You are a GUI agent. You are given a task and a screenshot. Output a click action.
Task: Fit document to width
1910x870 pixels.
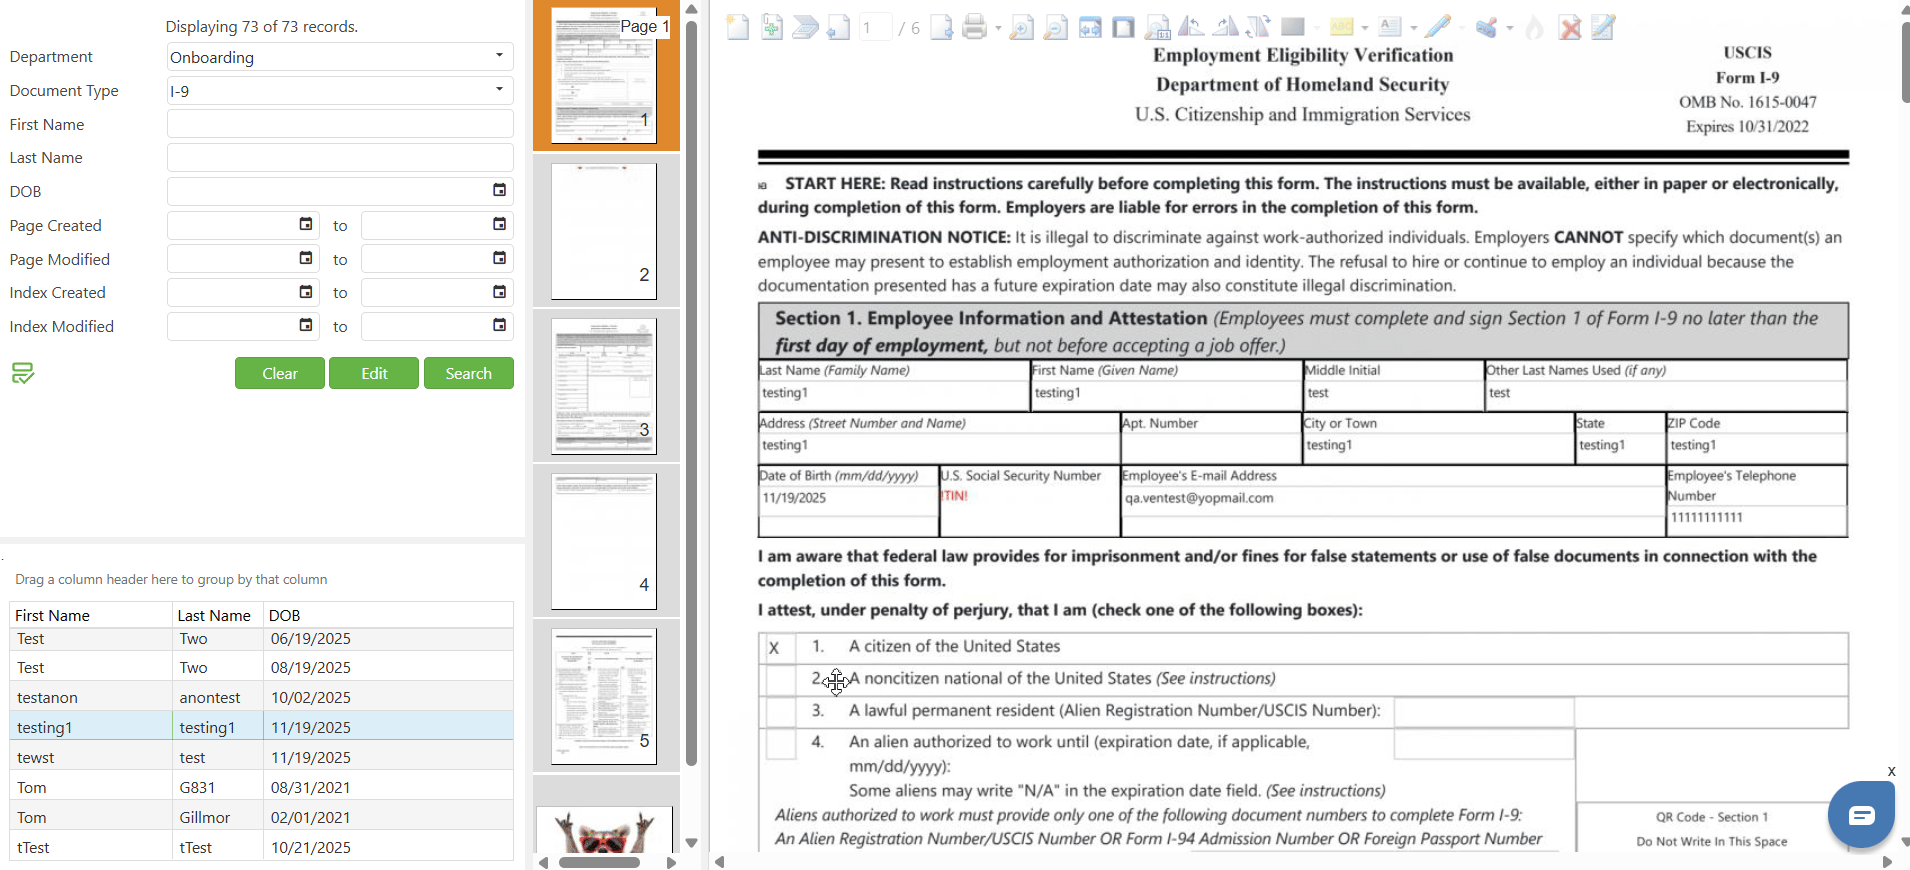tap(1090, 27)
